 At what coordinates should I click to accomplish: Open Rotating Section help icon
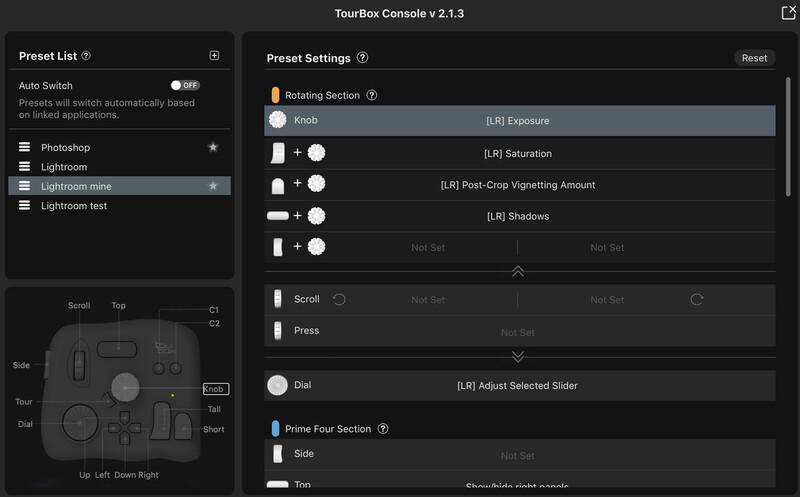pyautogui.click(x=372, y=95)
